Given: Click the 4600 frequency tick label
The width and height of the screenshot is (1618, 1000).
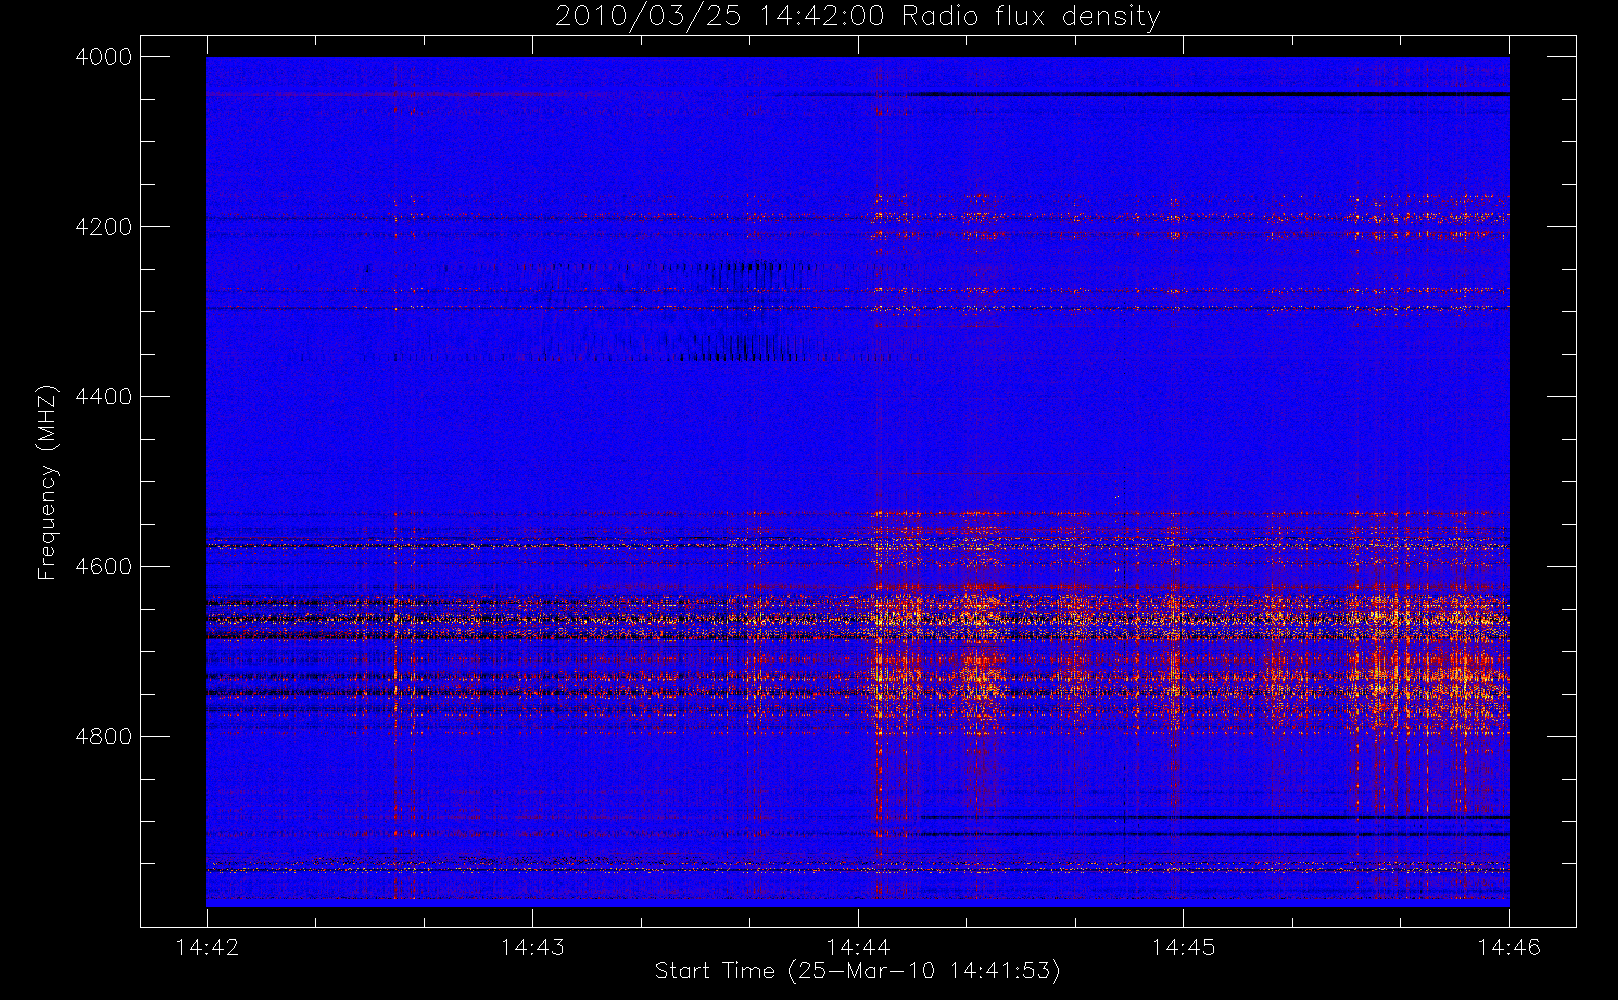Looking at the screenshot, I should click(x=104, y=567).
